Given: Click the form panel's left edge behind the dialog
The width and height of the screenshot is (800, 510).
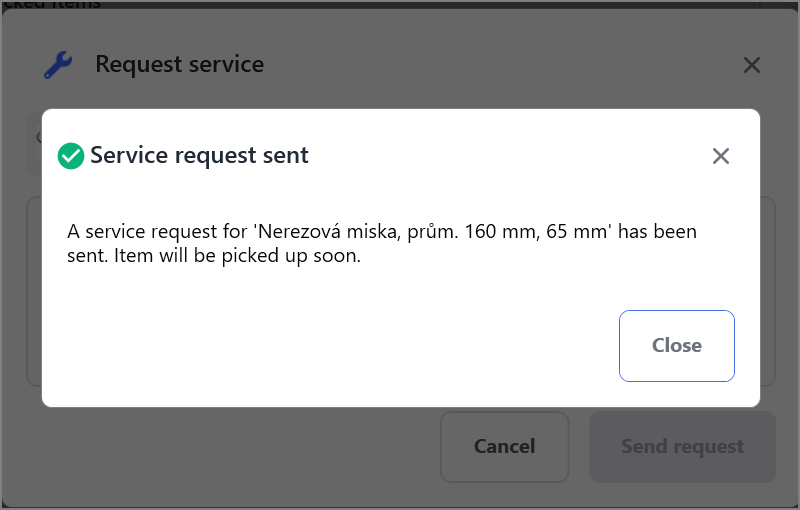Looking at the screenshot, I should (34, 292).
